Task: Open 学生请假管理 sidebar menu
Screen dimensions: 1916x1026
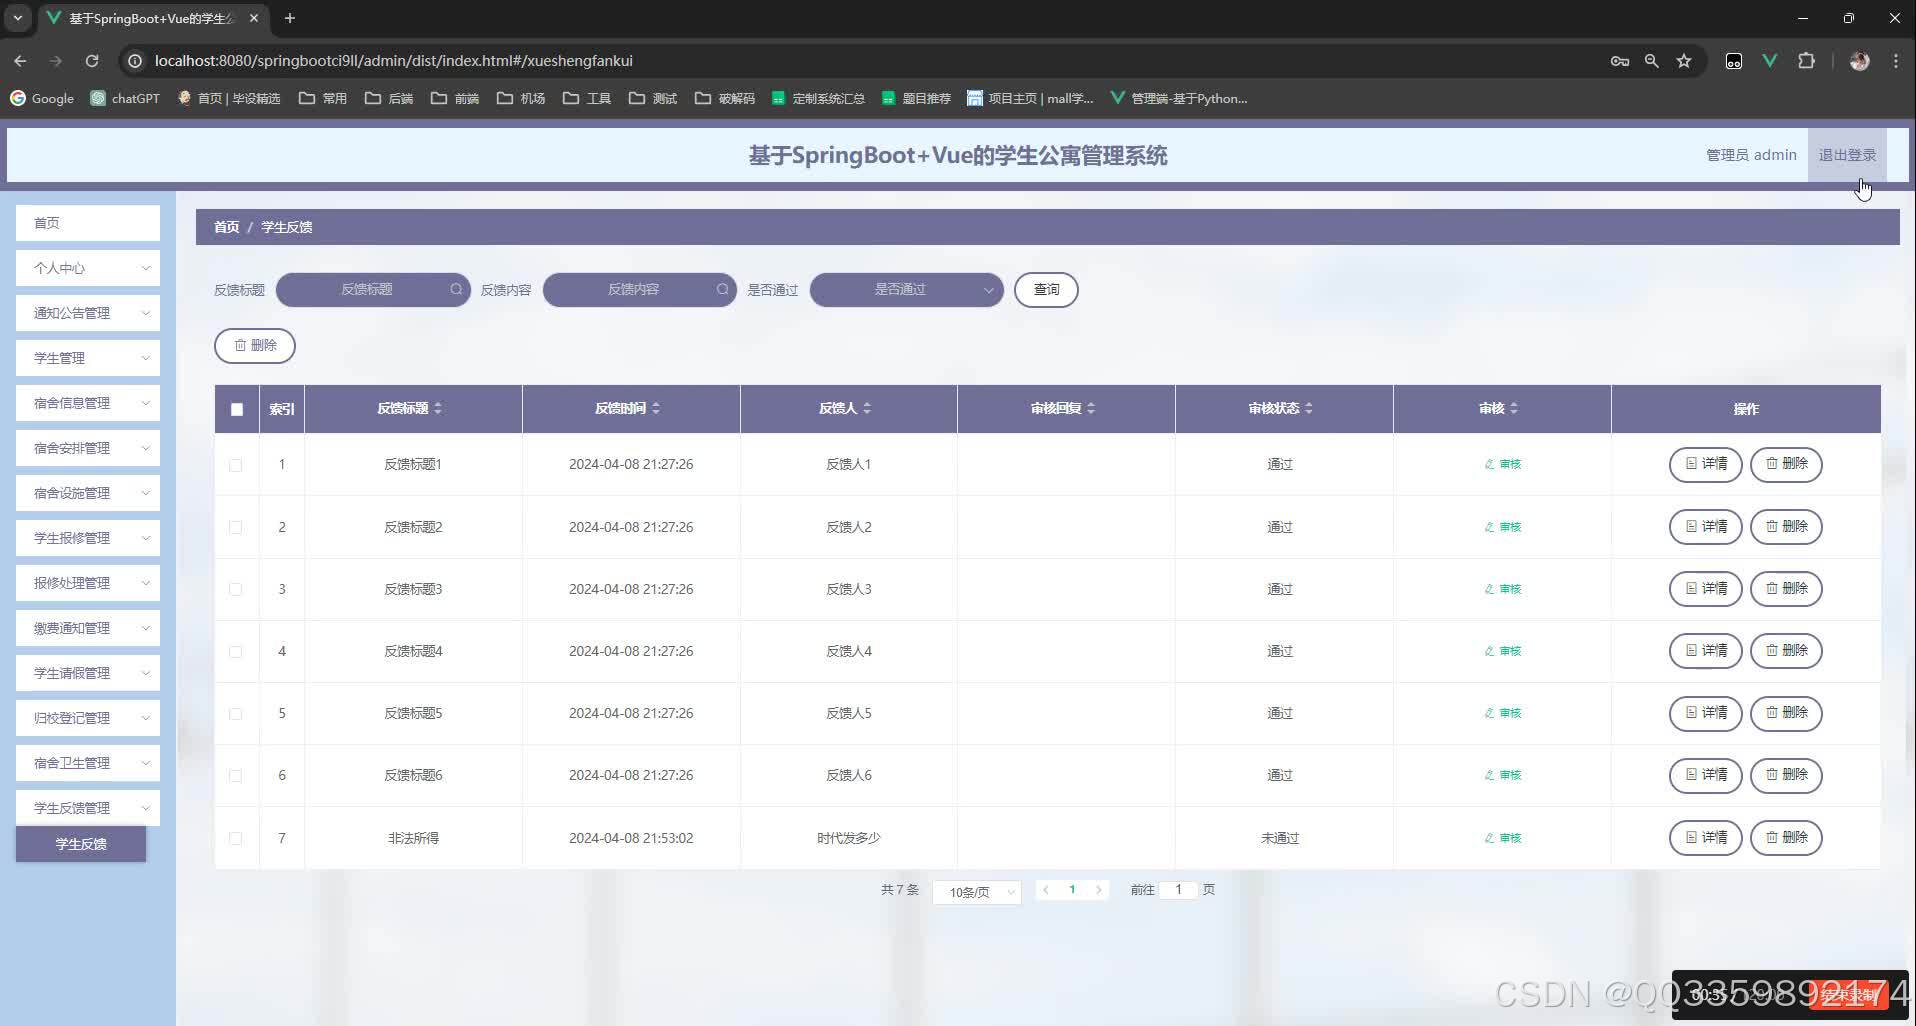Action: [x=88, y=673]
